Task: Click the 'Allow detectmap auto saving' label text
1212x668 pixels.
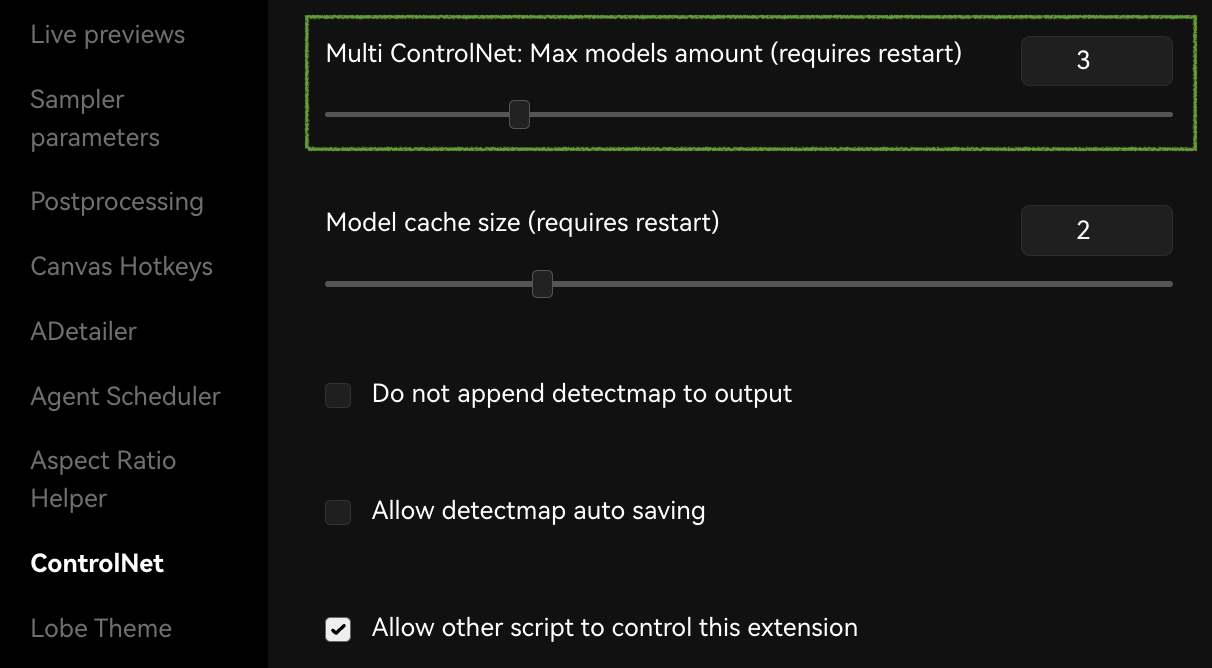Action: pyautogui.click(x=538, y=511)
